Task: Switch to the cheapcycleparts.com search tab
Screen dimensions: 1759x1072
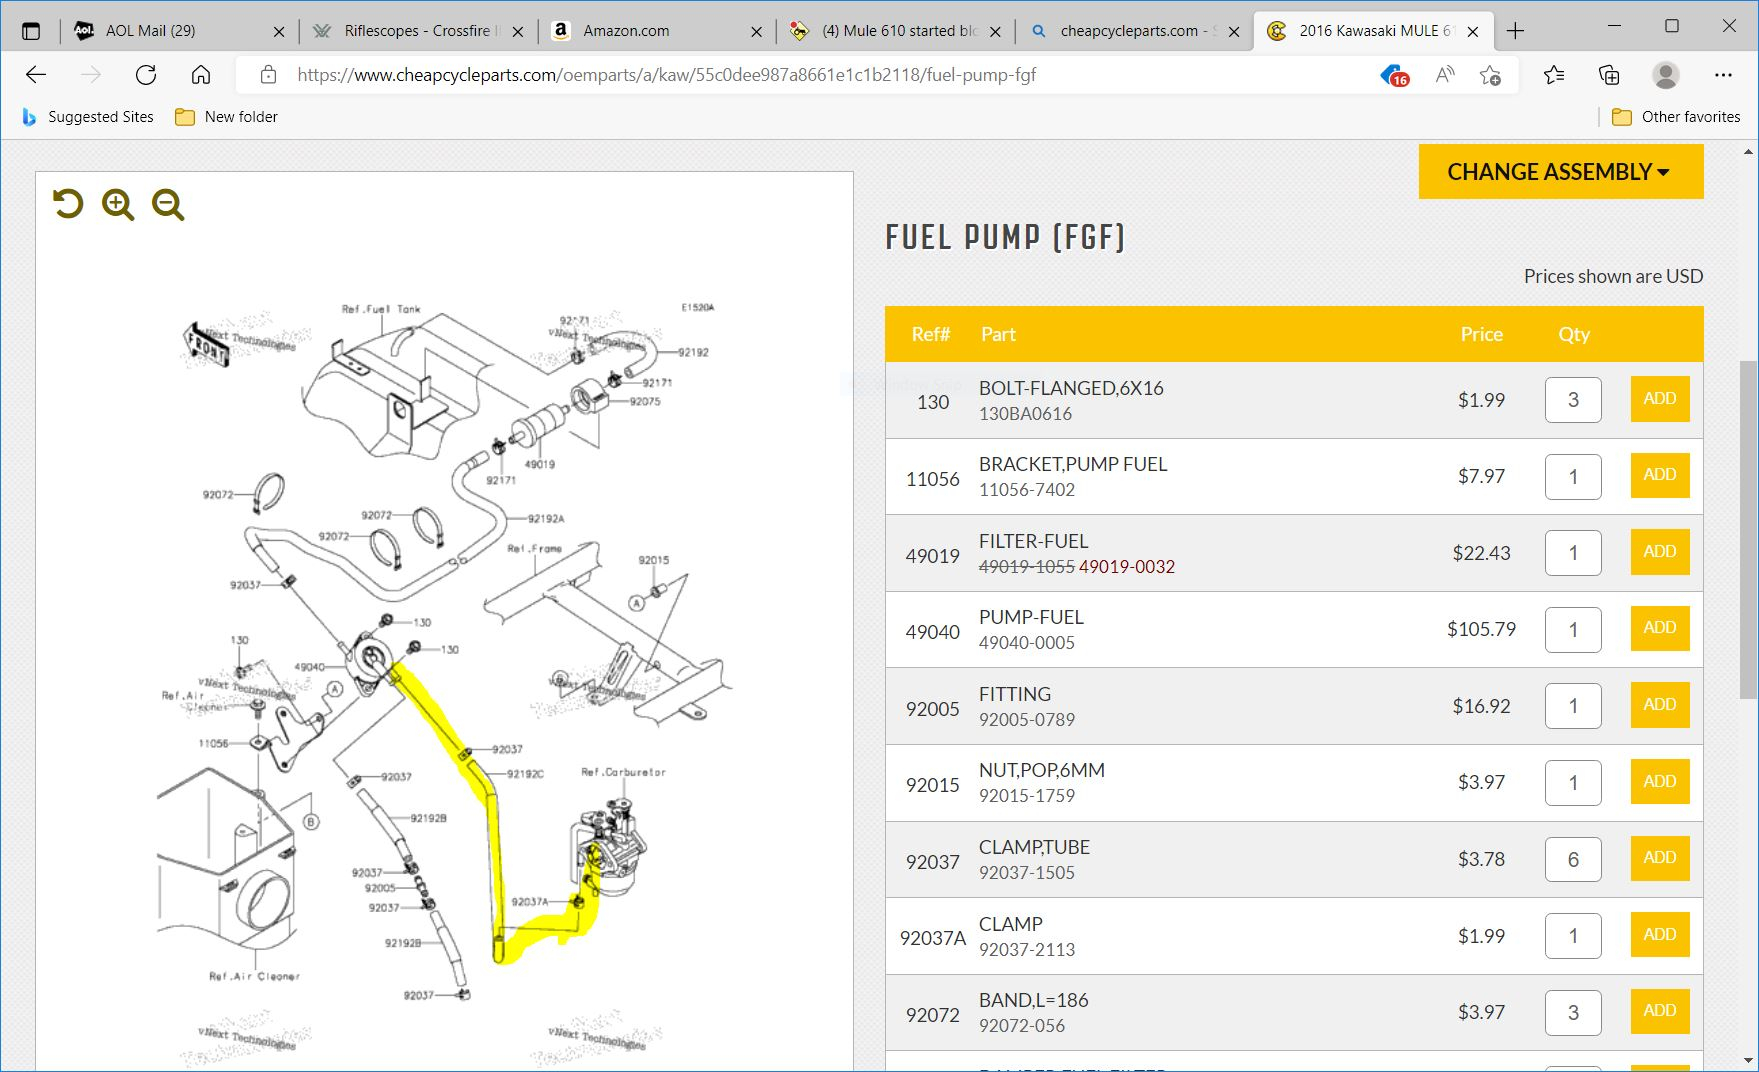Action: pyautogui.click(x=1134, y=31)
